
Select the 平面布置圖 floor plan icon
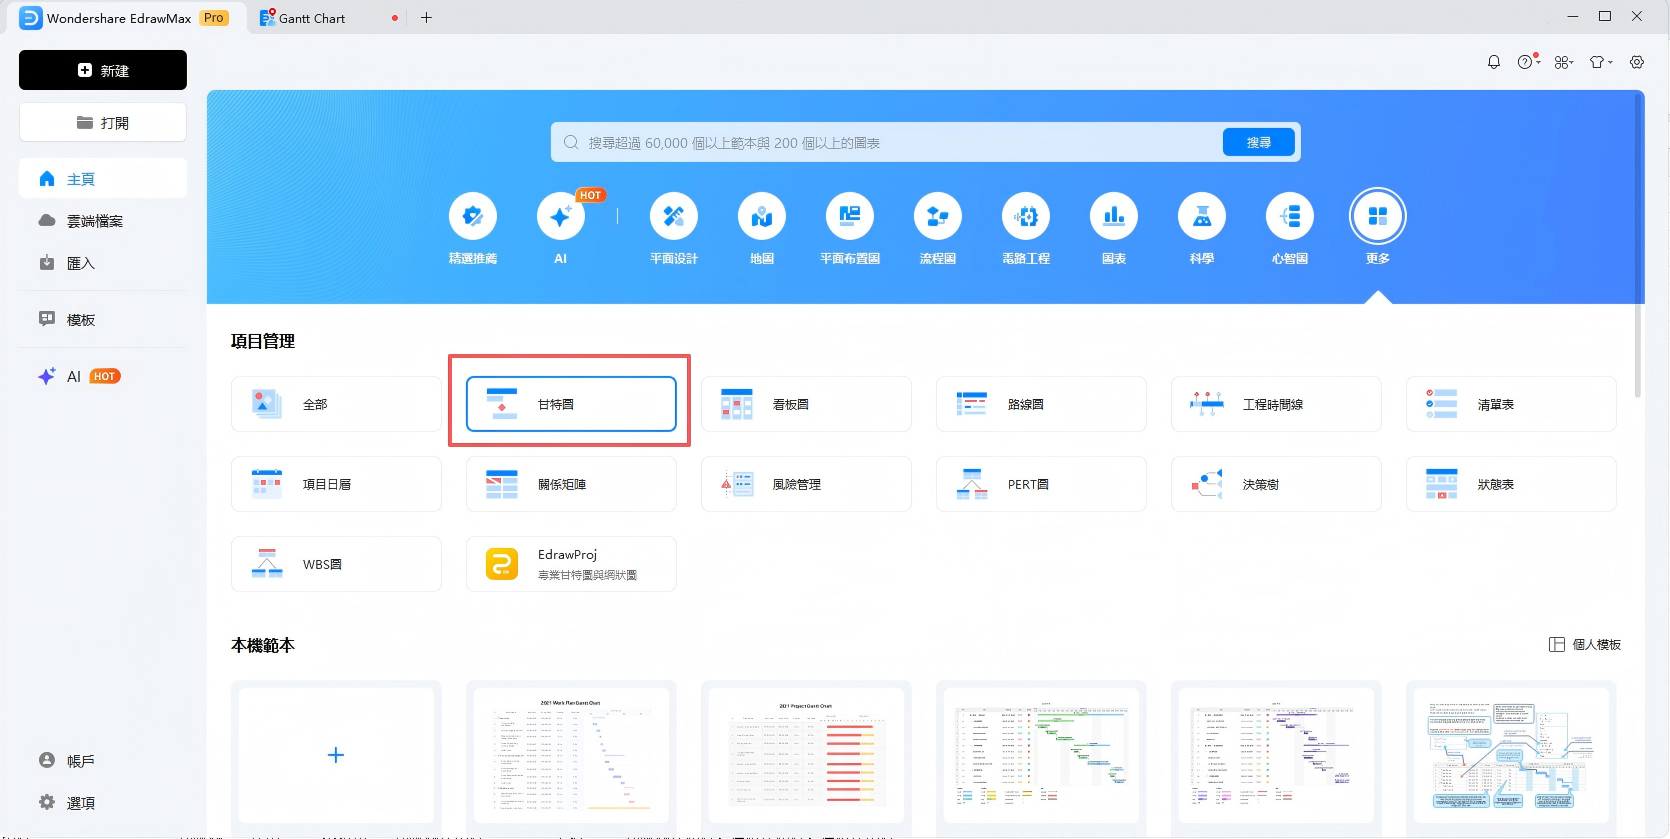[x=849, y=216]
